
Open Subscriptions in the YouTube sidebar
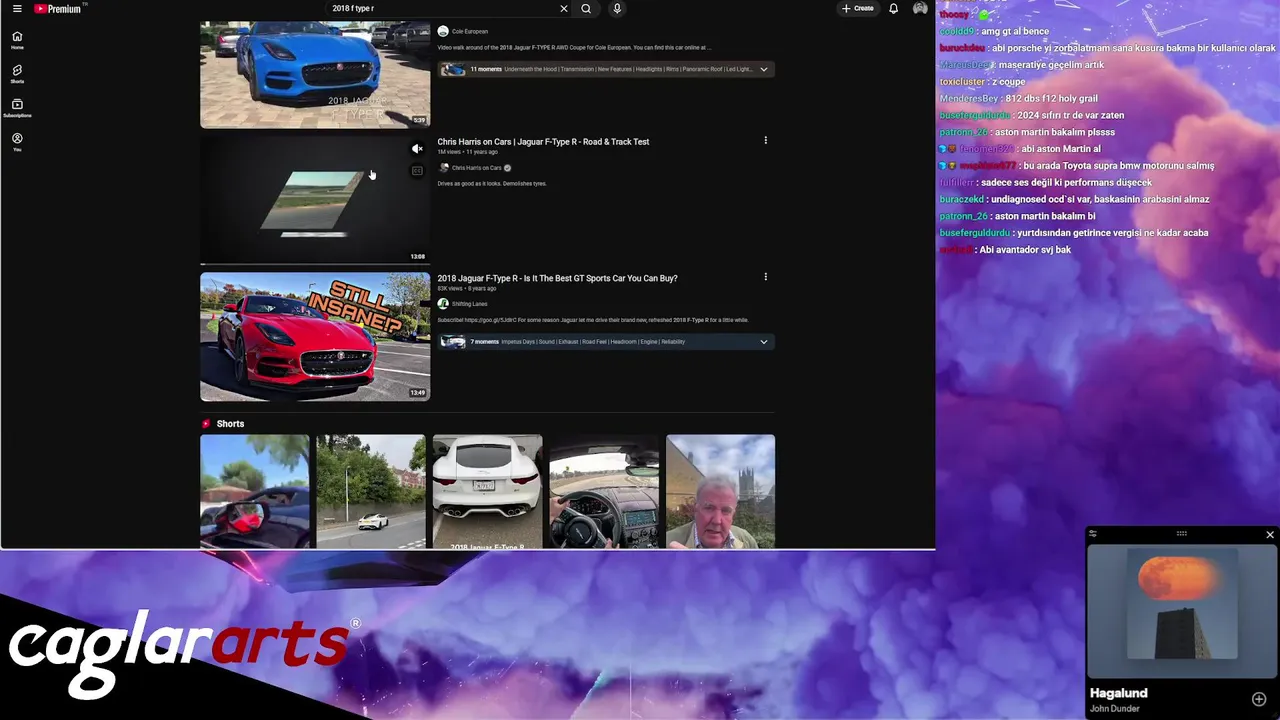tap(17, 107)
